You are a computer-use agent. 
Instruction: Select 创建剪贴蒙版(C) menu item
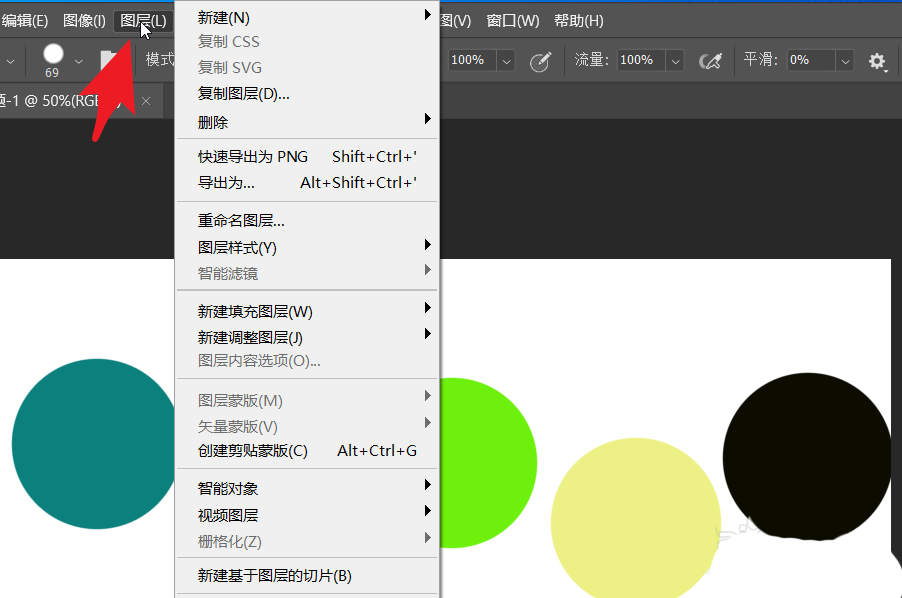(253, 450)
